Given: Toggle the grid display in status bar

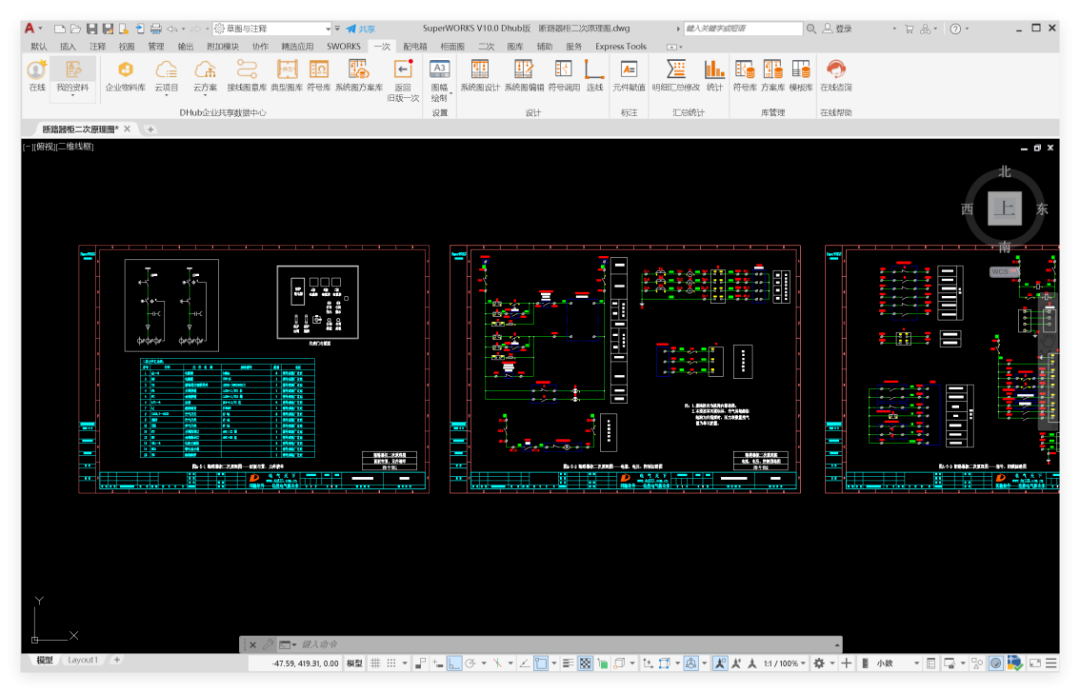Looking at the screenshot, I should coord(375,663).
